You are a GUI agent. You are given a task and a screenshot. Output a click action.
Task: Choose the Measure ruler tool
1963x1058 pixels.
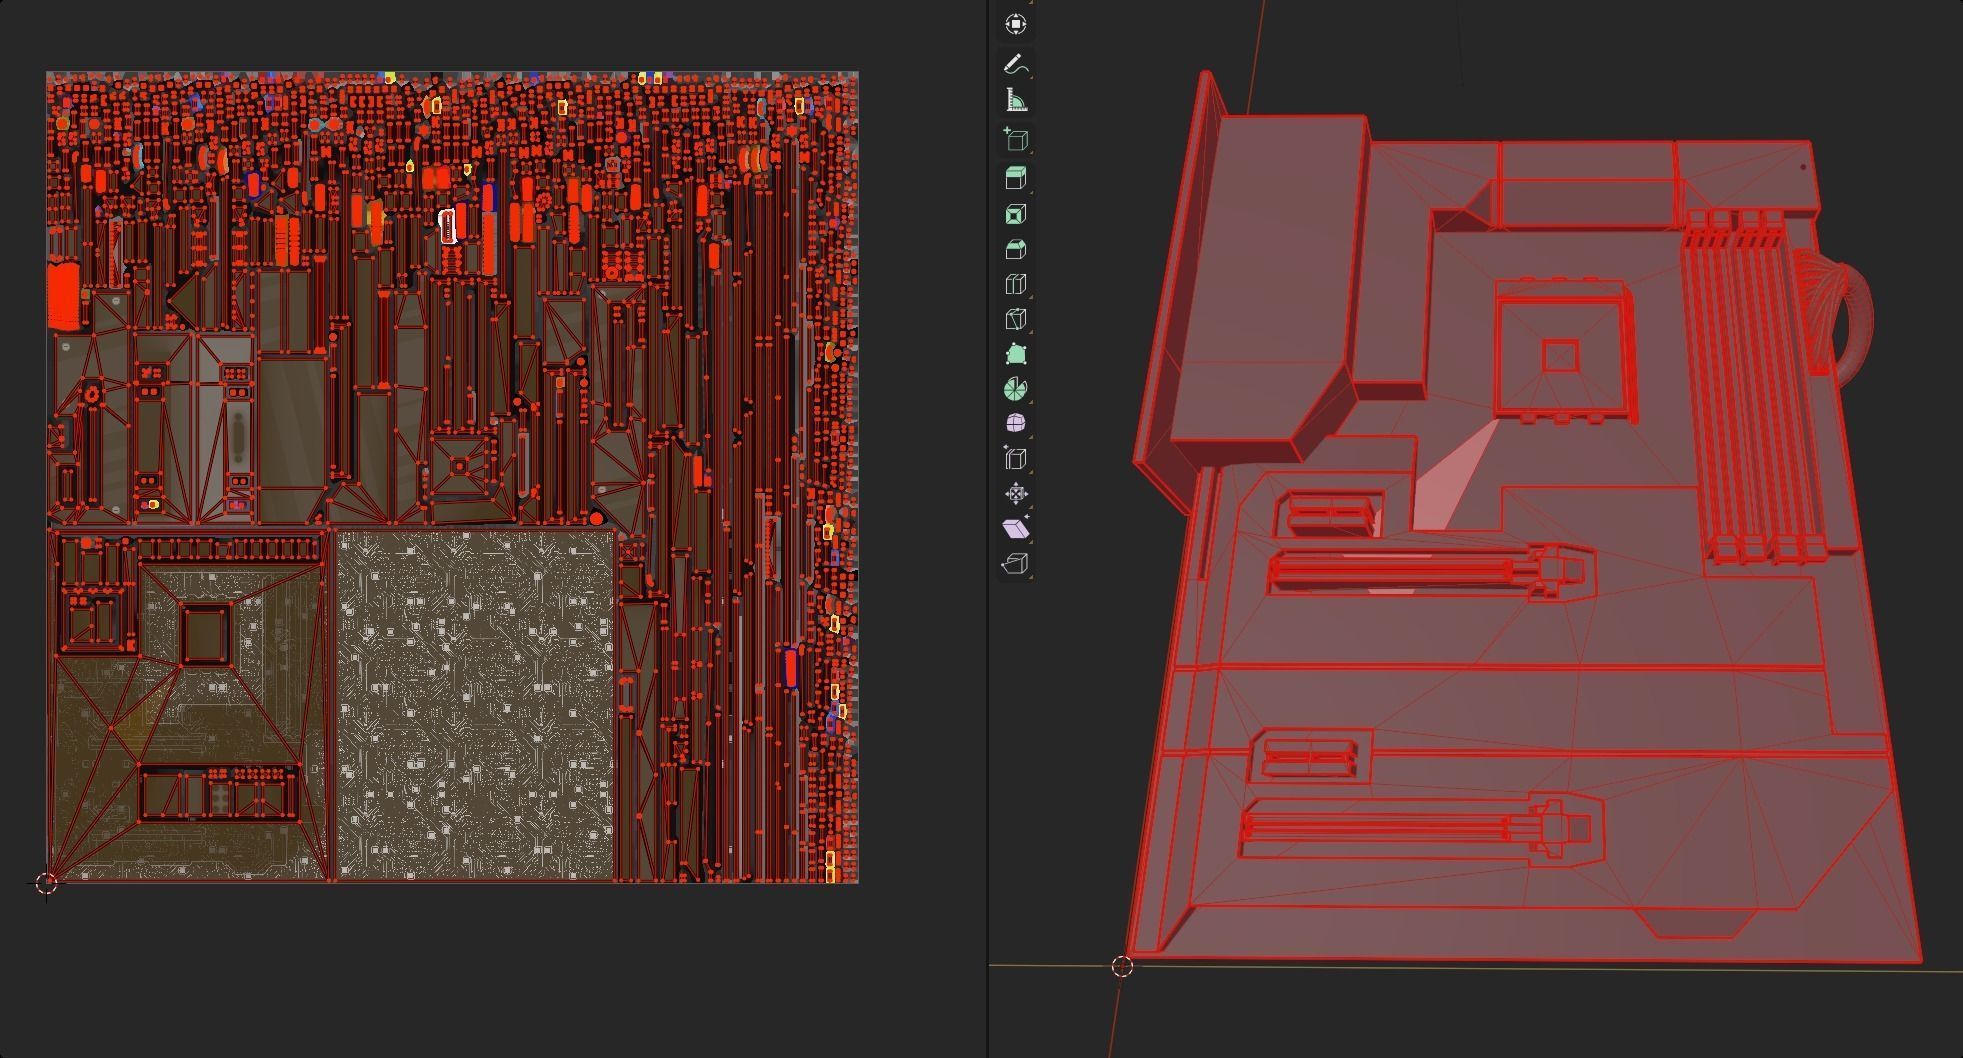pyautogui.click(x=1015, y=100)
